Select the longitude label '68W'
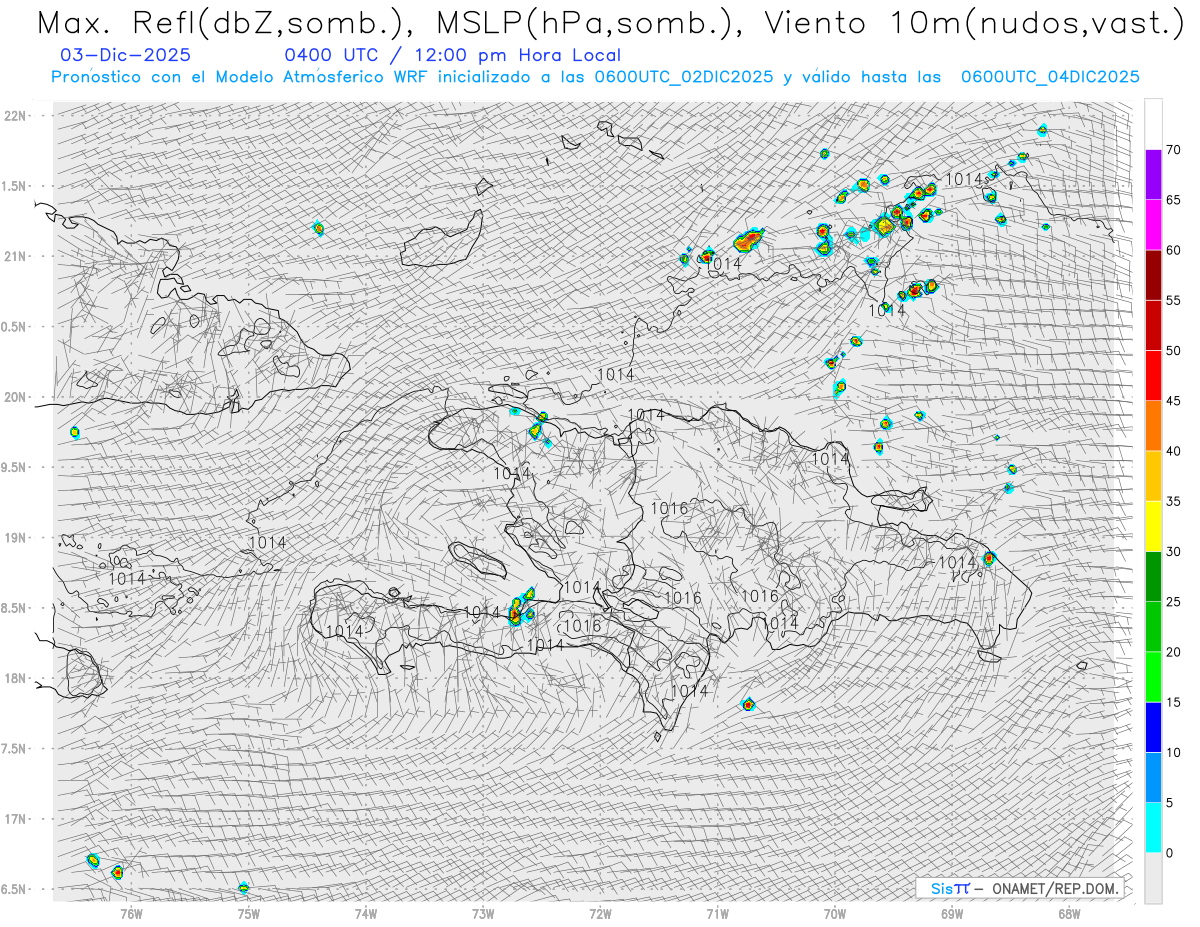 click(x=1069, y=912)
